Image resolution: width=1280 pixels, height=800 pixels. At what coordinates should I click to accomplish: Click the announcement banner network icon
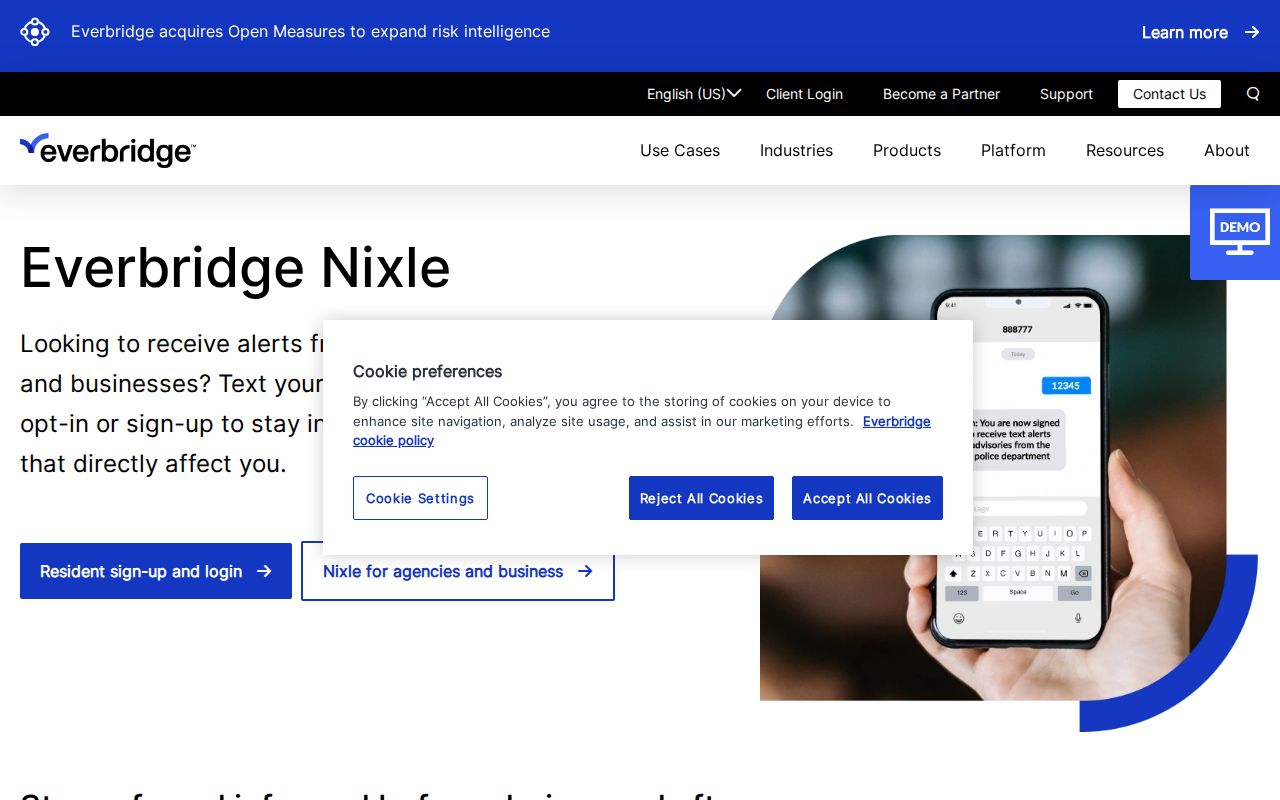(x=35, y=32)
